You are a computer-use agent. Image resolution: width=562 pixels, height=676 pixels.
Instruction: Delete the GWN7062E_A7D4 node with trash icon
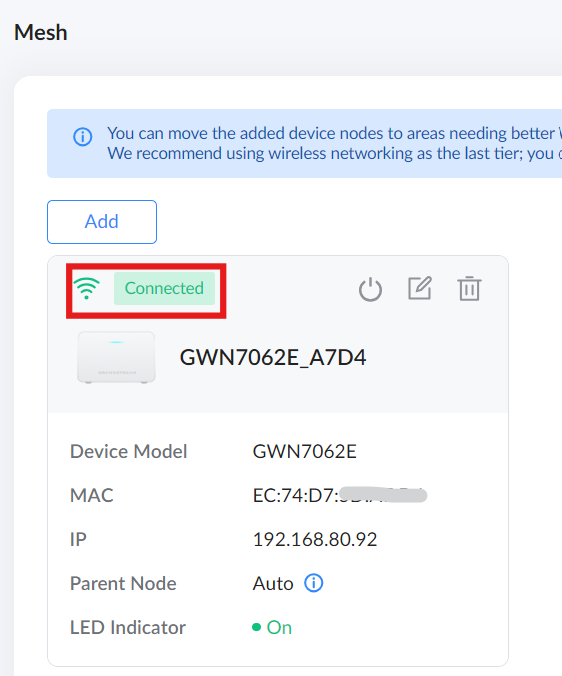469,288
